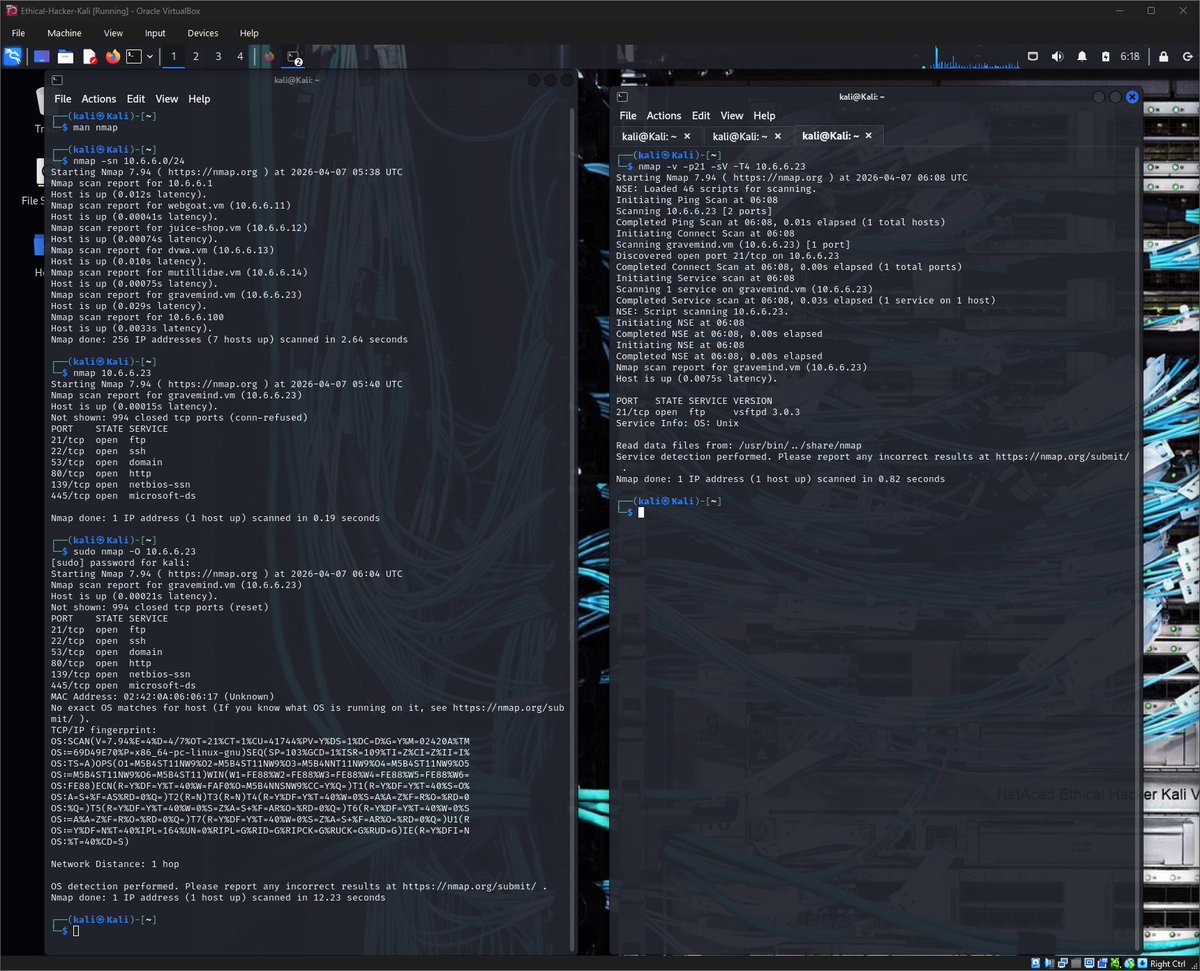1200x971 pixels.
Task: Open Edit menu in left terminal
Action: tap(136, 99)
